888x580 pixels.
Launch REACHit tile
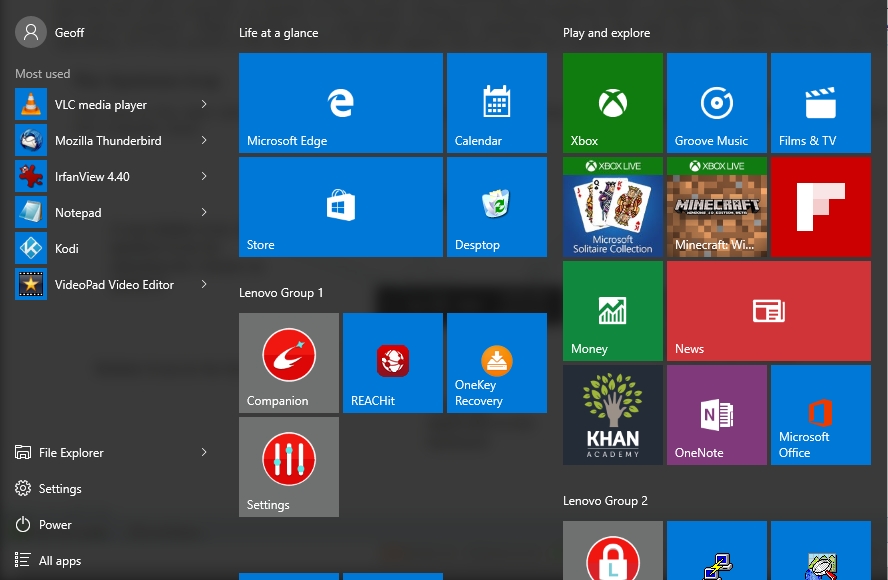392,363
